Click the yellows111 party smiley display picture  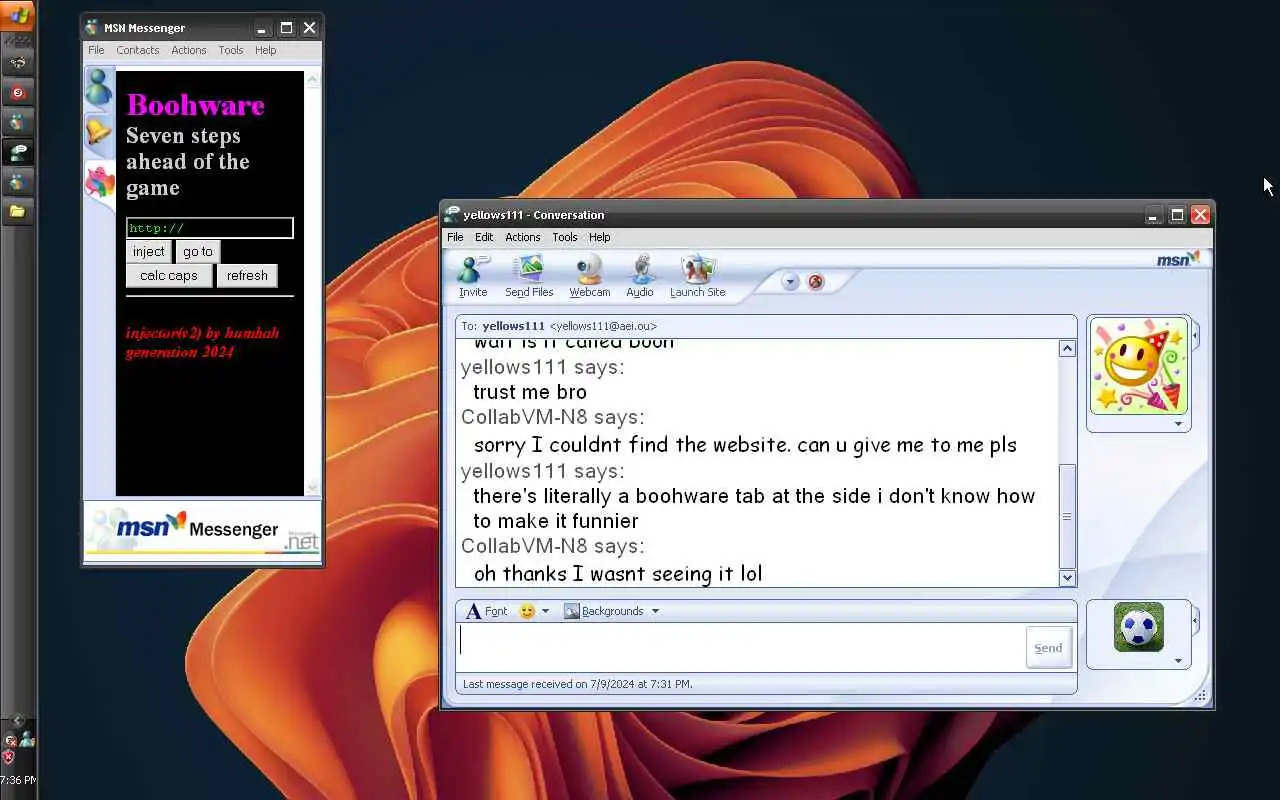click(1139, 366)
